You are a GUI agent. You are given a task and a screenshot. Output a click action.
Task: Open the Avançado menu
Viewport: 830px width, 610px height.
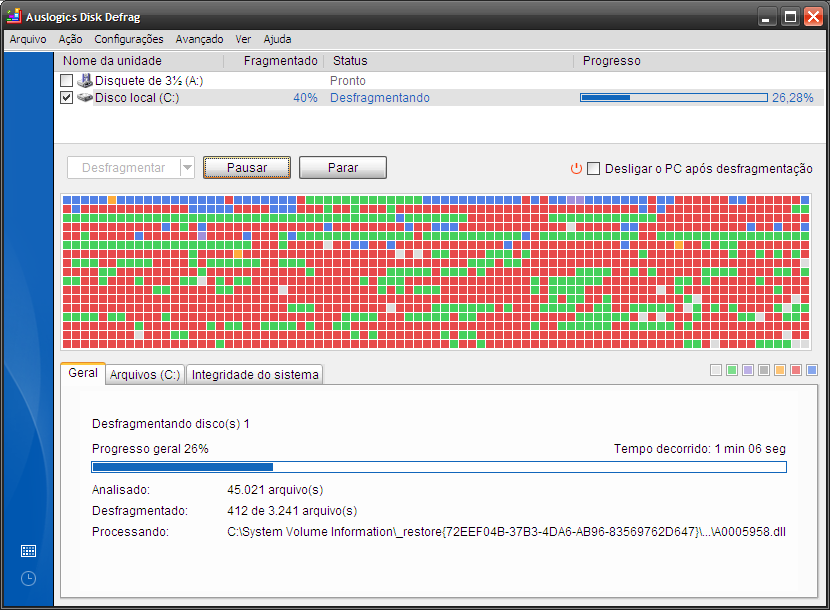[200, 39]
